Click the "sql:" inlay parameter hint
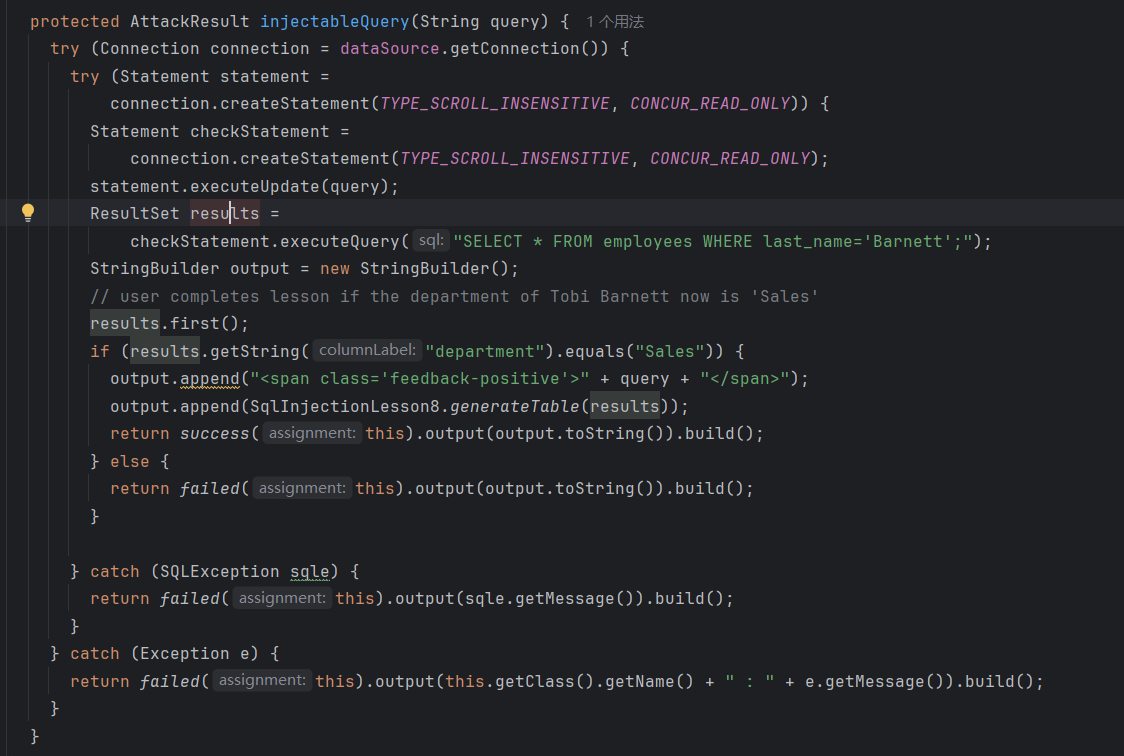Screen dimensions: 1124x756 [x=431, y=241]
